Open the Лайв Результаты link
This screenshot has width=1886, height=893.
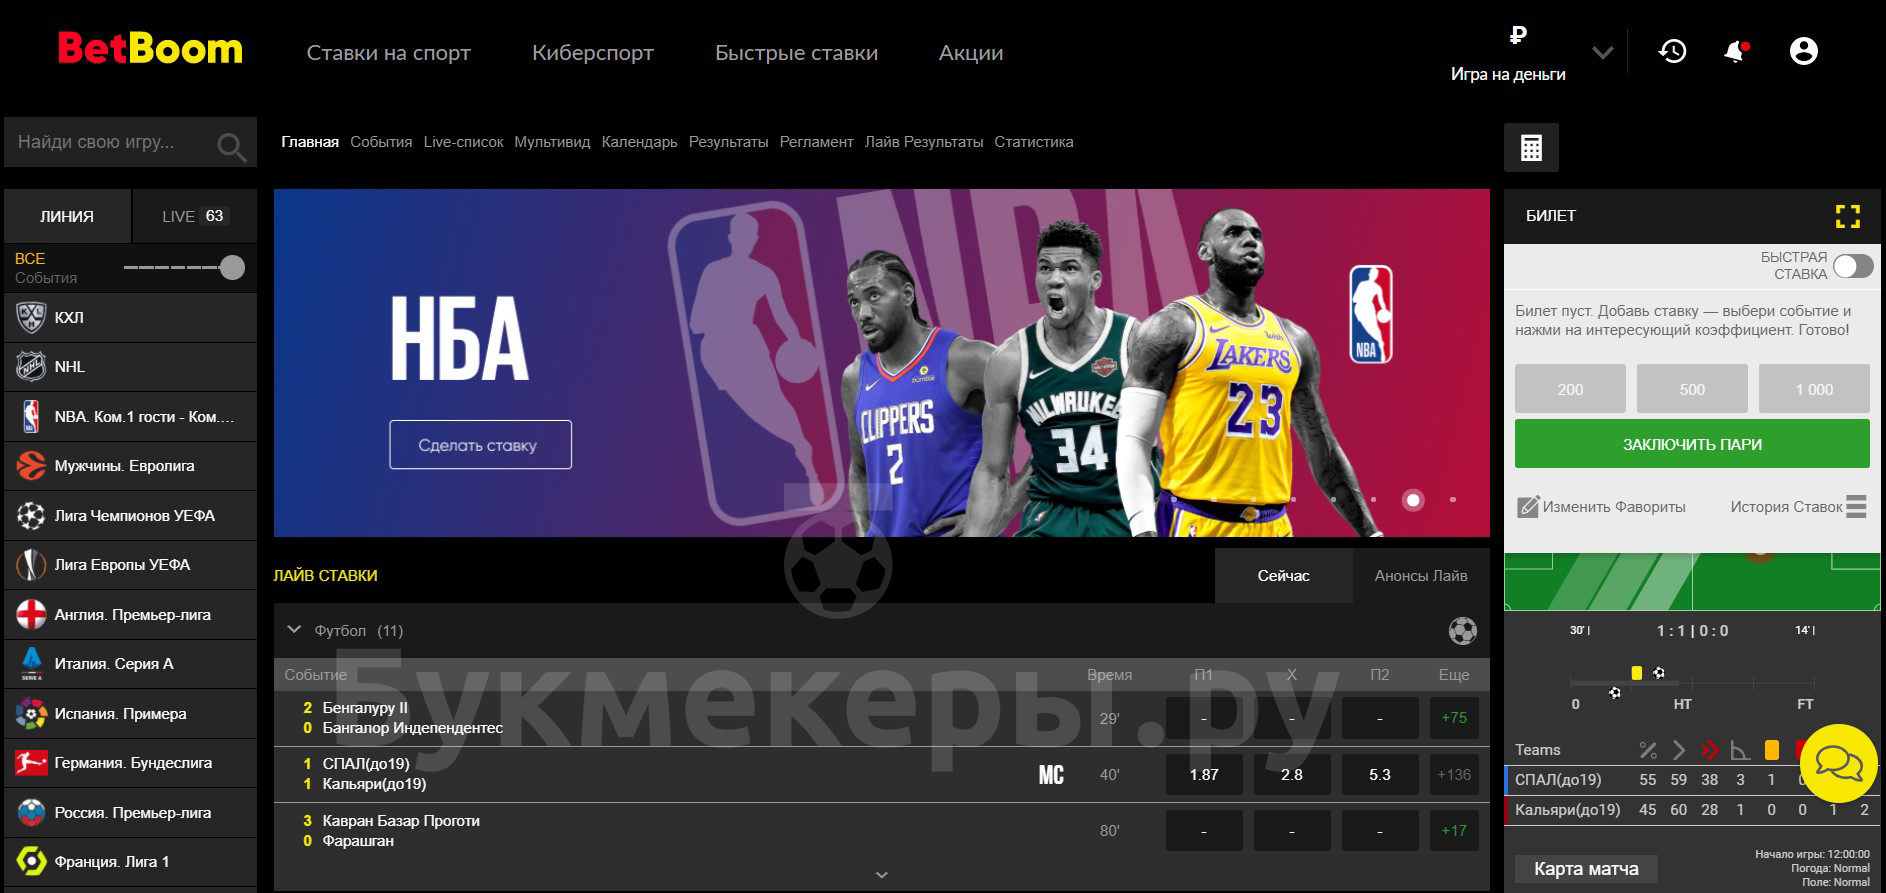point(924,142)
